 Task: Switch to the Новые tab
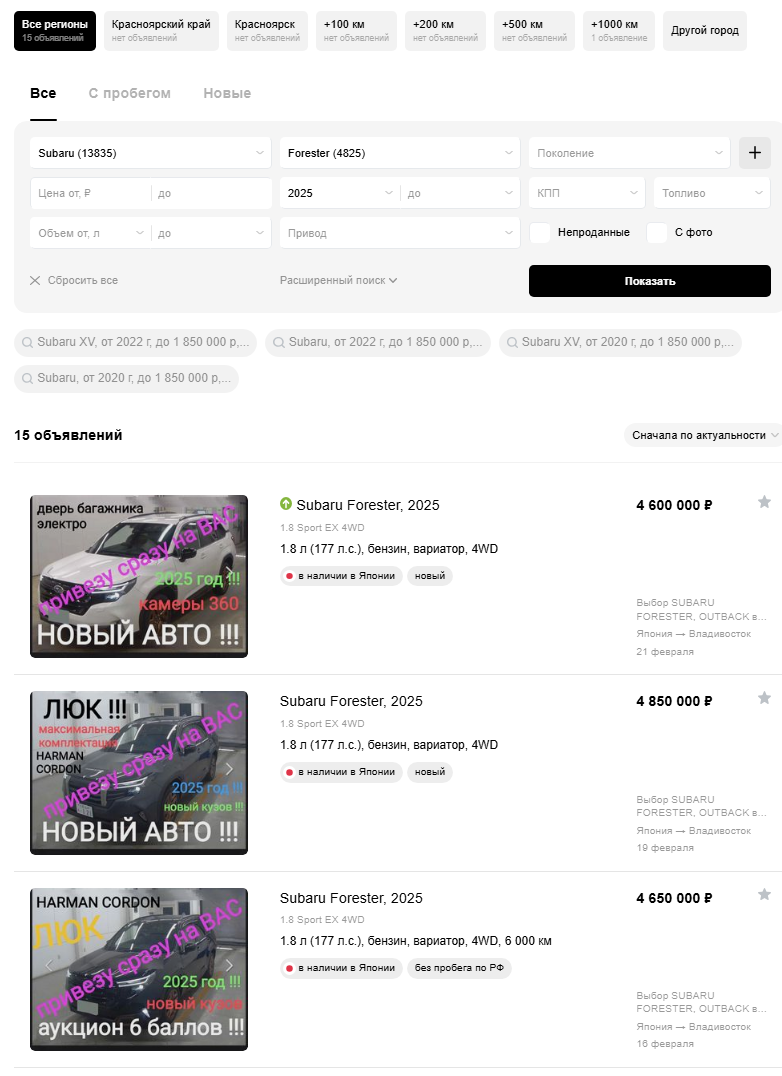coord(227,93)
